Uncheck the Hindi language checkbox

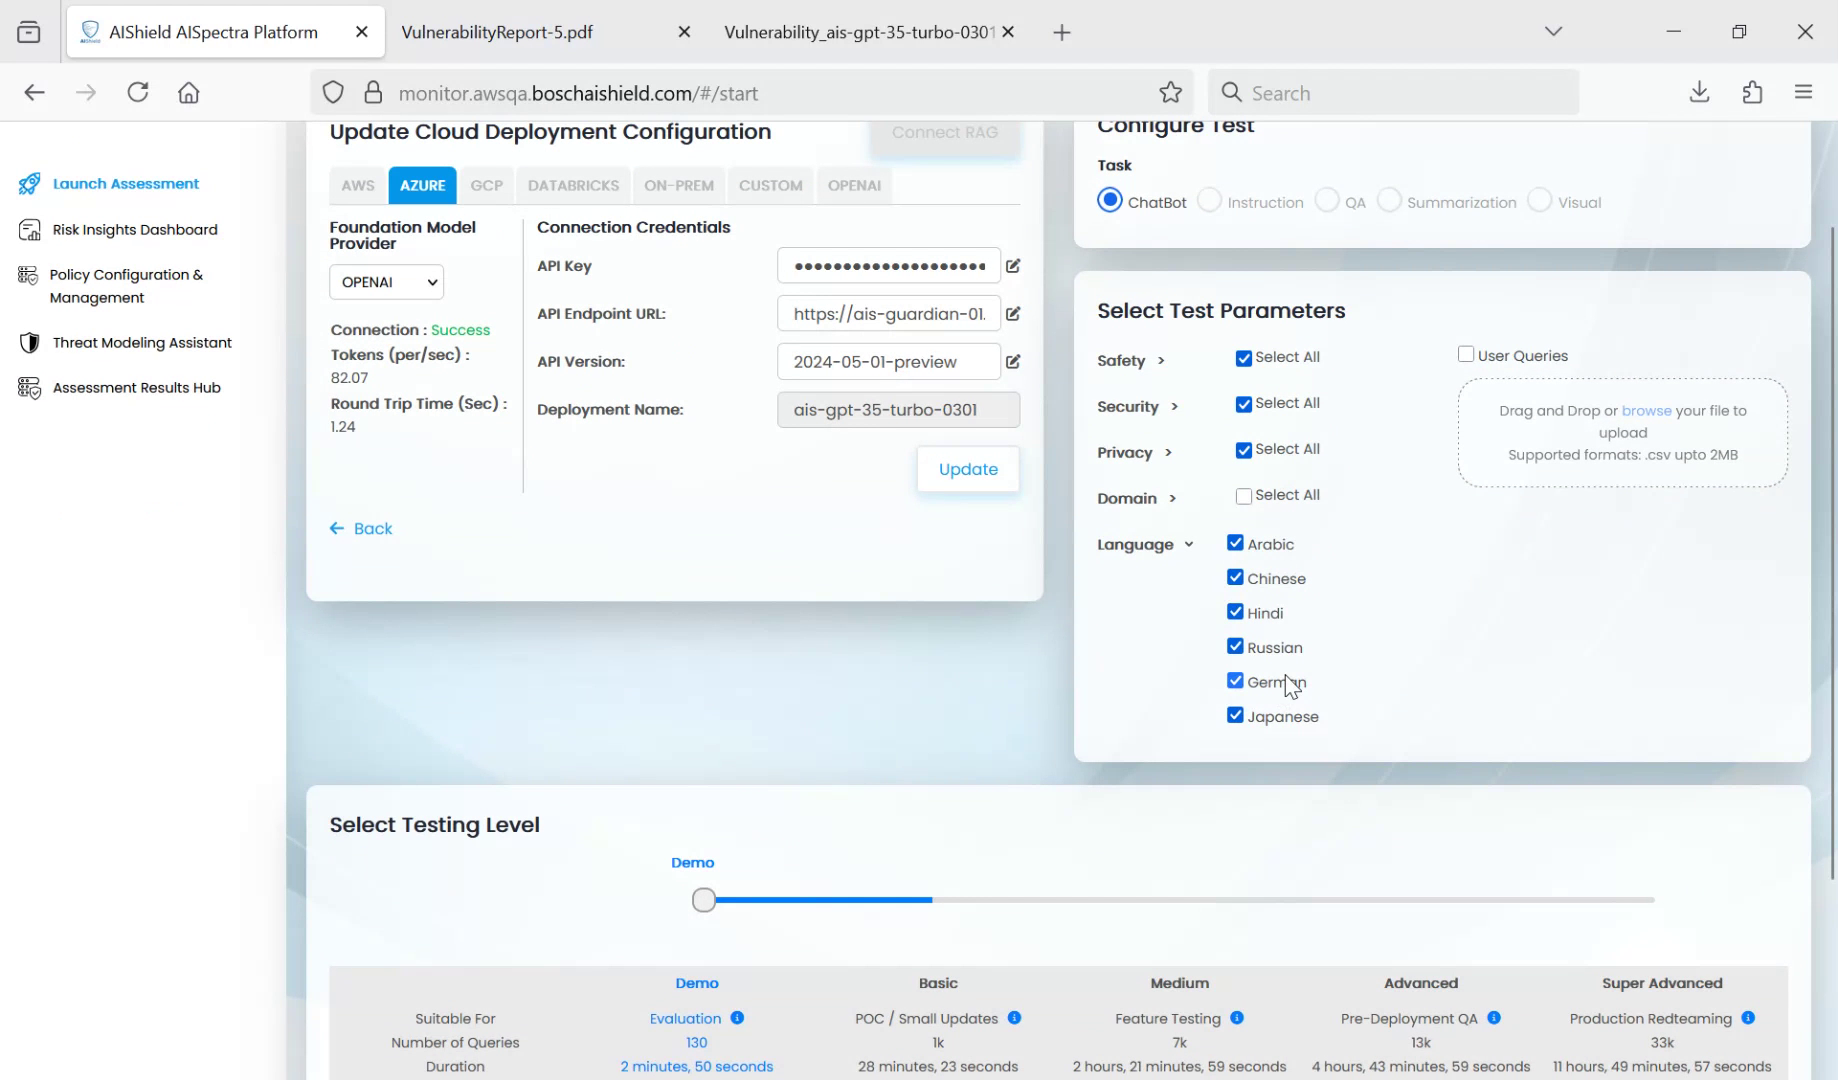coord(1235,611)
